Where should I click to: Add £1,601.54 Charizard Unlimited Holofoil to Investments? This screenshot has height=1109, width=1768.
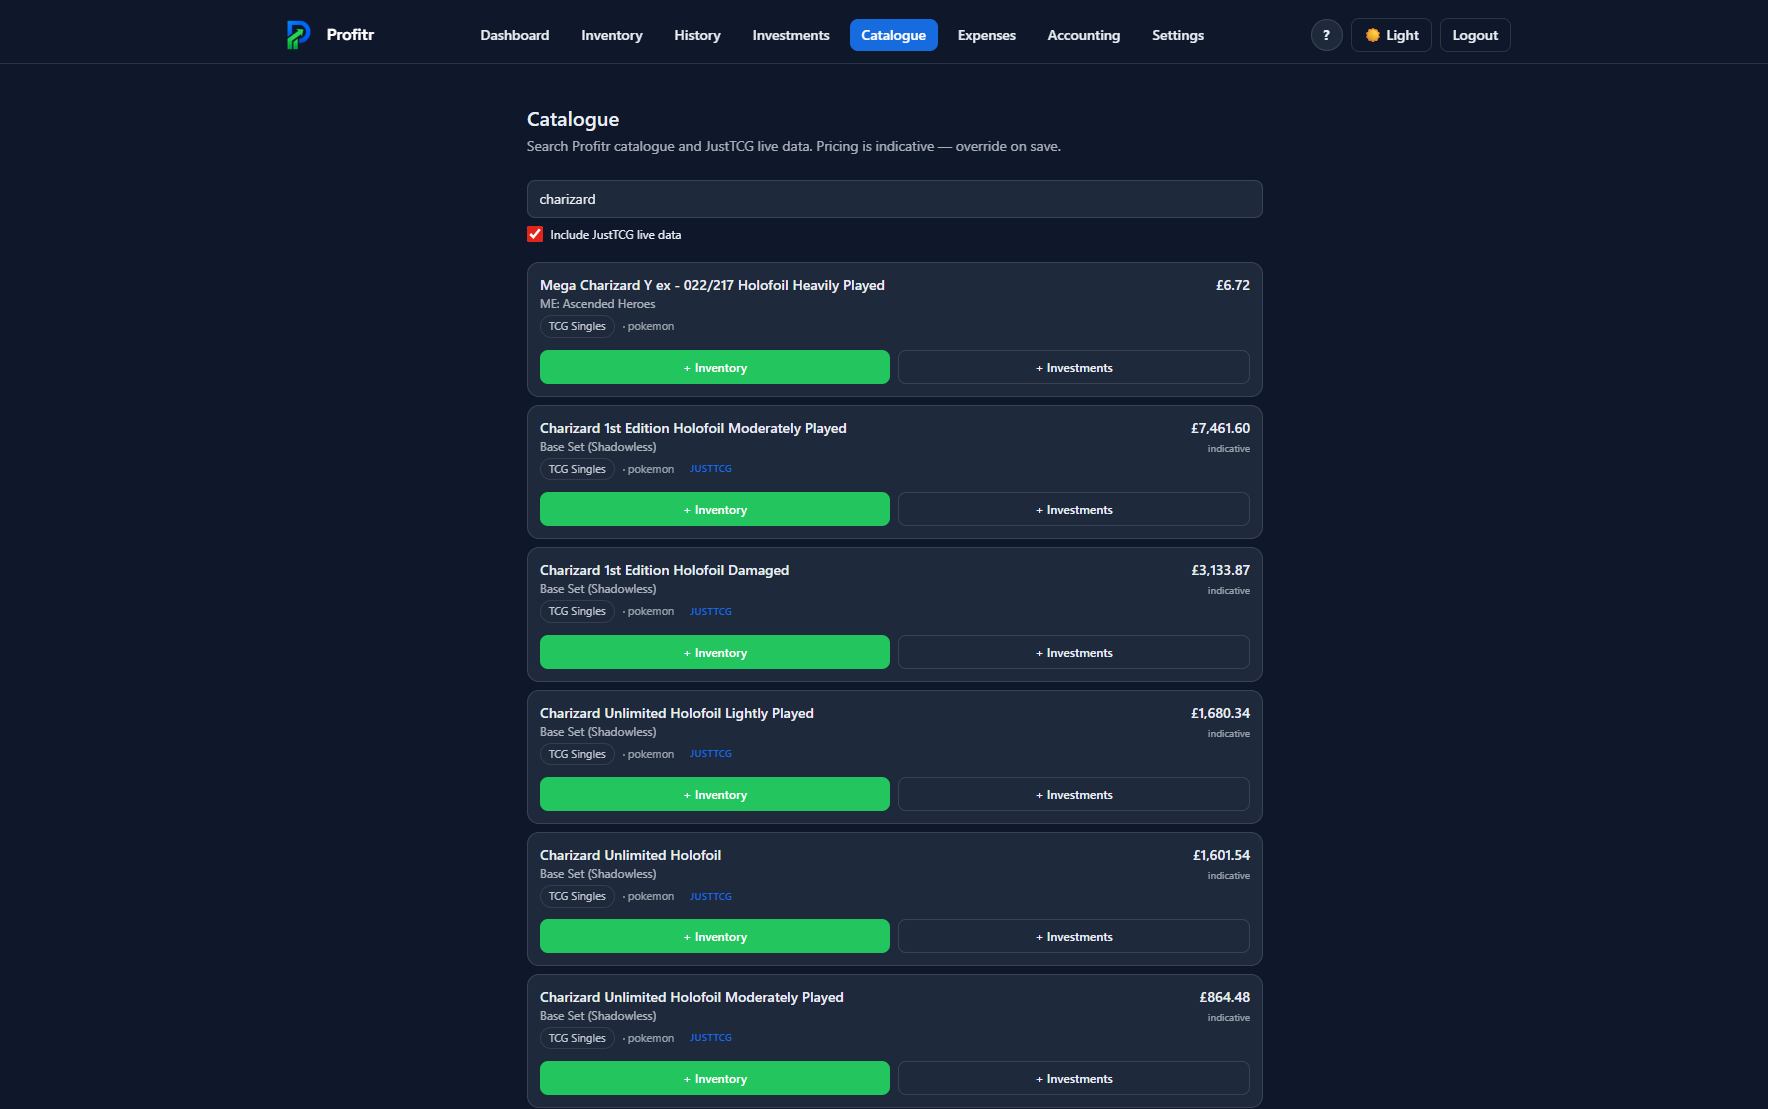tap(1074, 936)
